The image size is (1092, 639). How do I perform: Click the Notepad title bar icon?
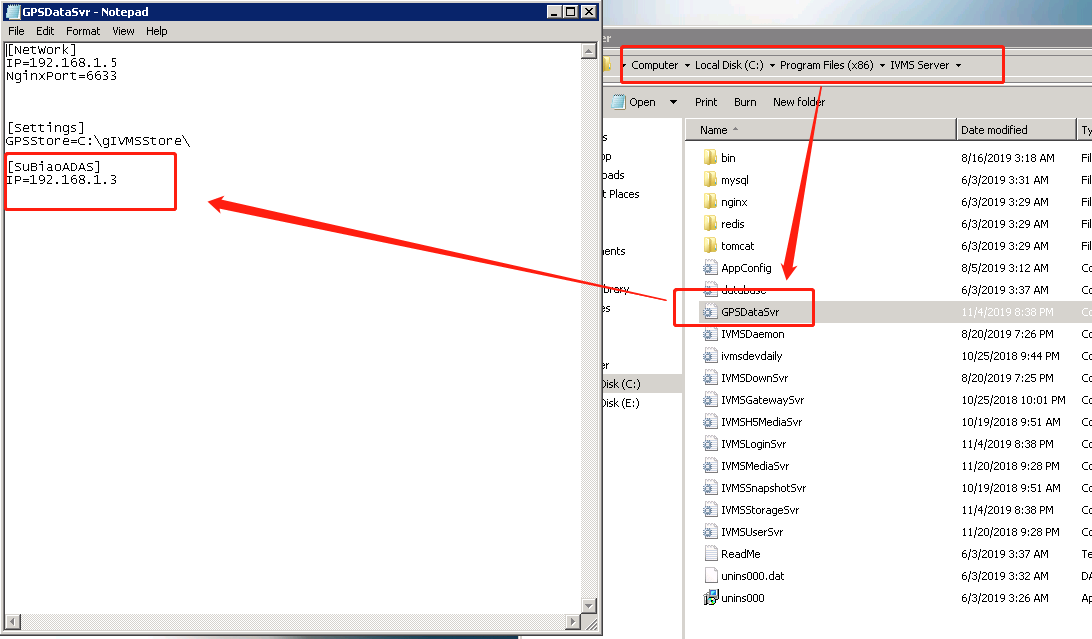click(x=13, y=12)
